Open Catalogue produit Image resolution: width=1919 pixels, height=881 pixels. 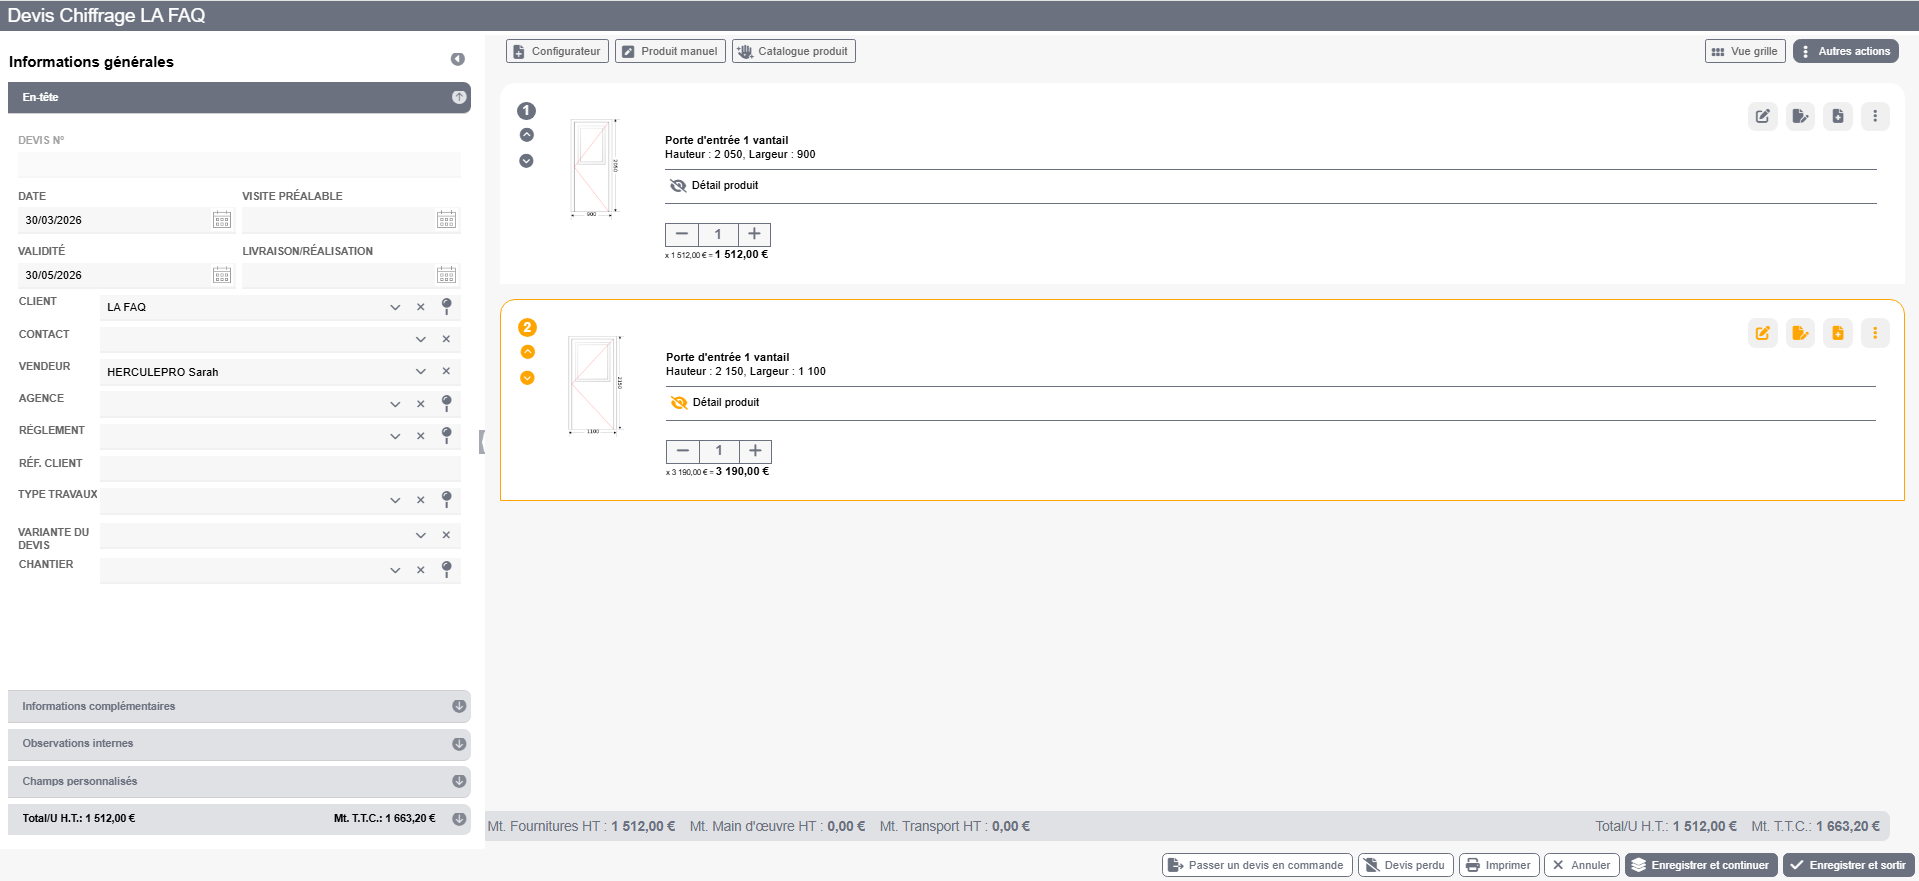794,51
